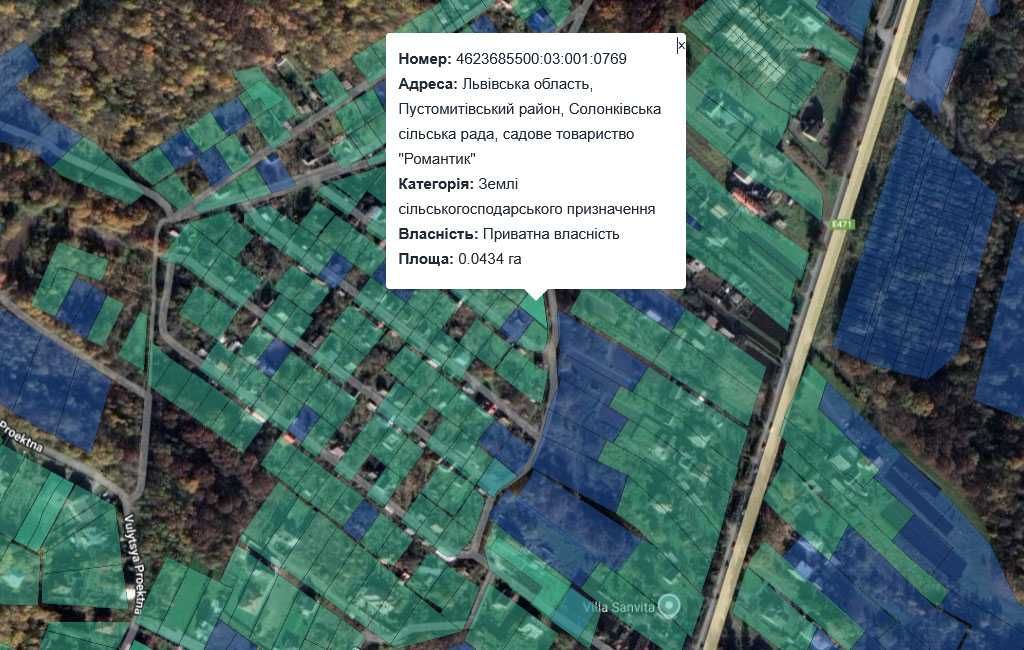
Task: Click the "сільськогосподарського призначення" category text
Action: (527, 209)
